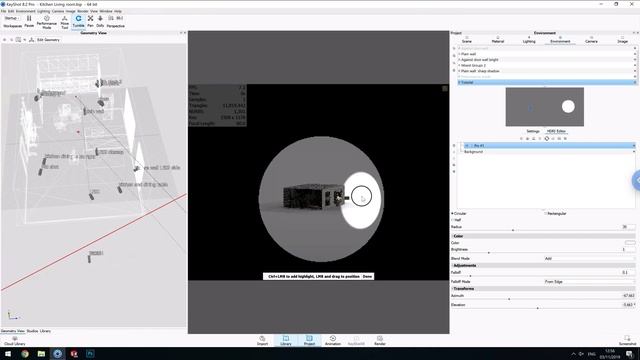
Task: Select Against door wall bright environment
Action: click(546, 60)
